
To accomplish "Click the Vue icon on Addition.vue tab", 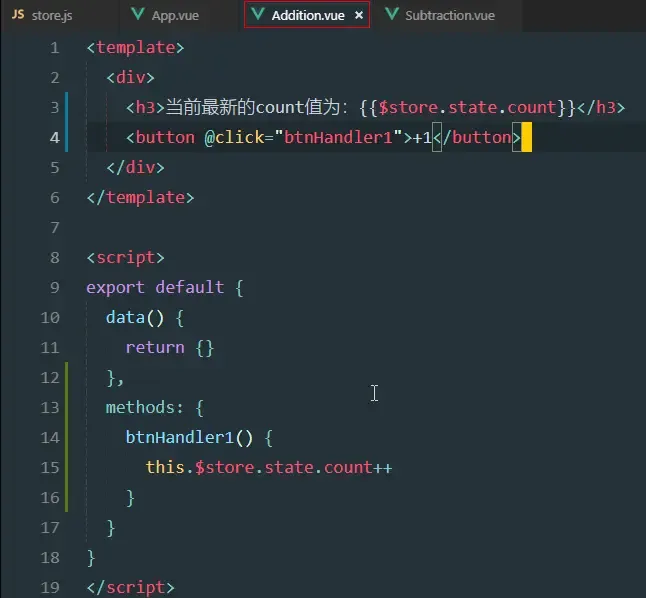I will pos(258,14).
